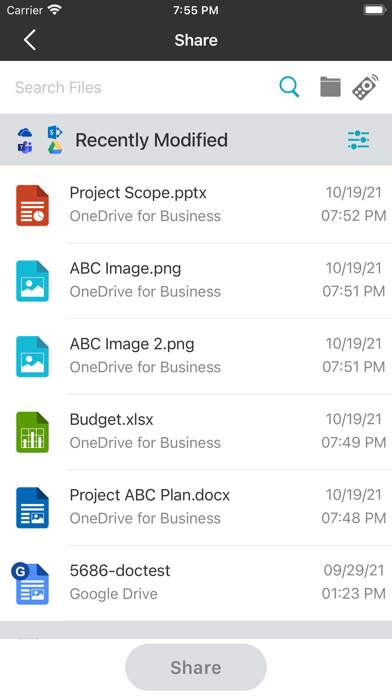
Task: Tap the Recently Modified header label
Action: [151, 140]
